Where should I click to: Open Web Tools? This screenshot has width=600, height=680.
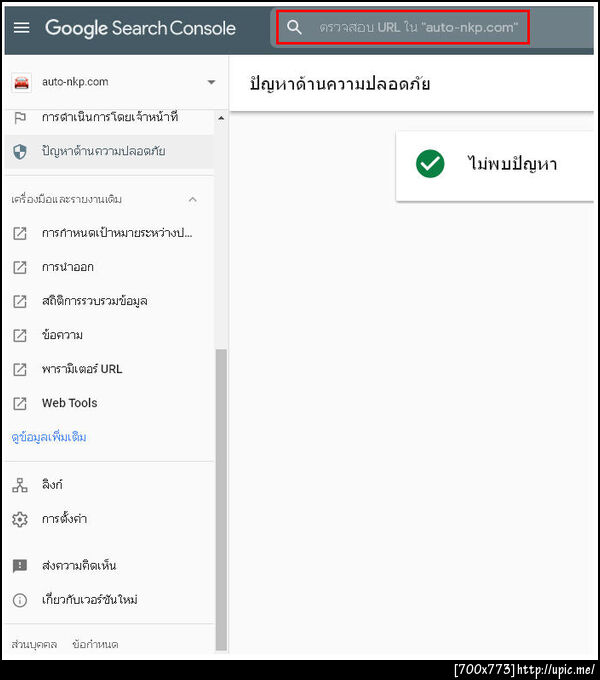pyautogui.click(x=70, y=403)
